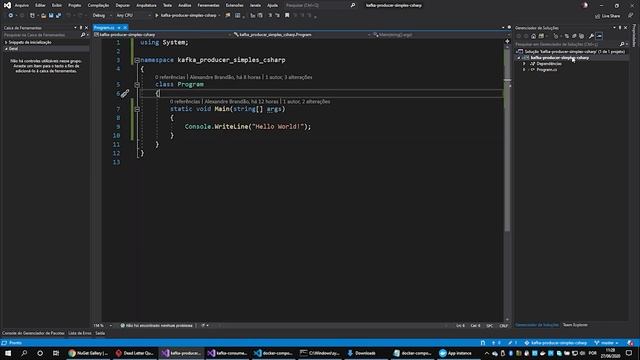640x360 pixels.
Task: Click the Solution Explorer preview selected items icon
Action: (599, 36)
